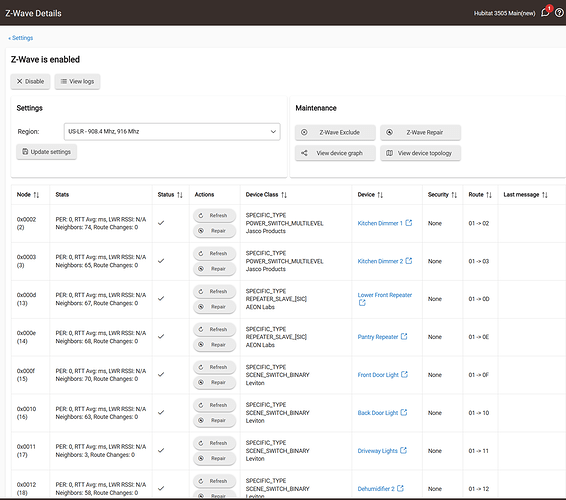566x500 pixels.
Task: Open Dehumidifier 2 external link icon
Action: [x=400, y=488]
